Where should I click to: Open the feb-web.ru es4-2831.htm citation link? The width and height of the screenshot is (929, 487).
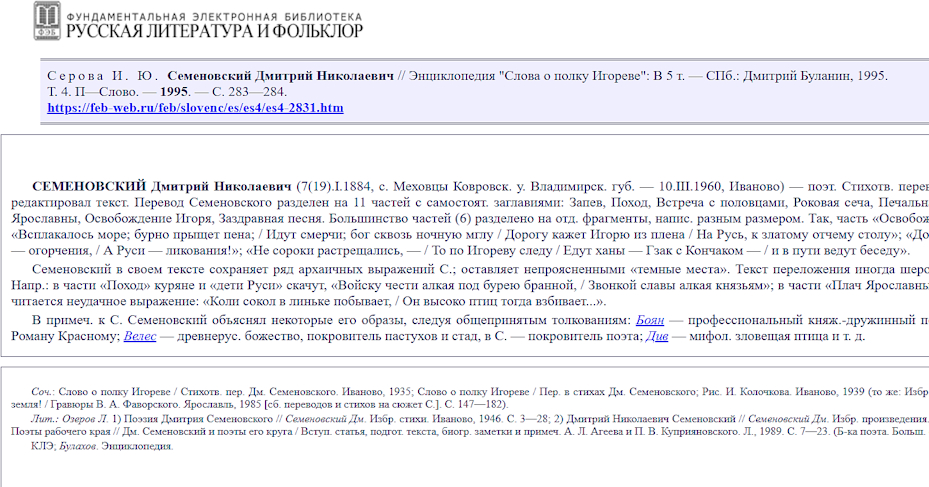(195, 108)
